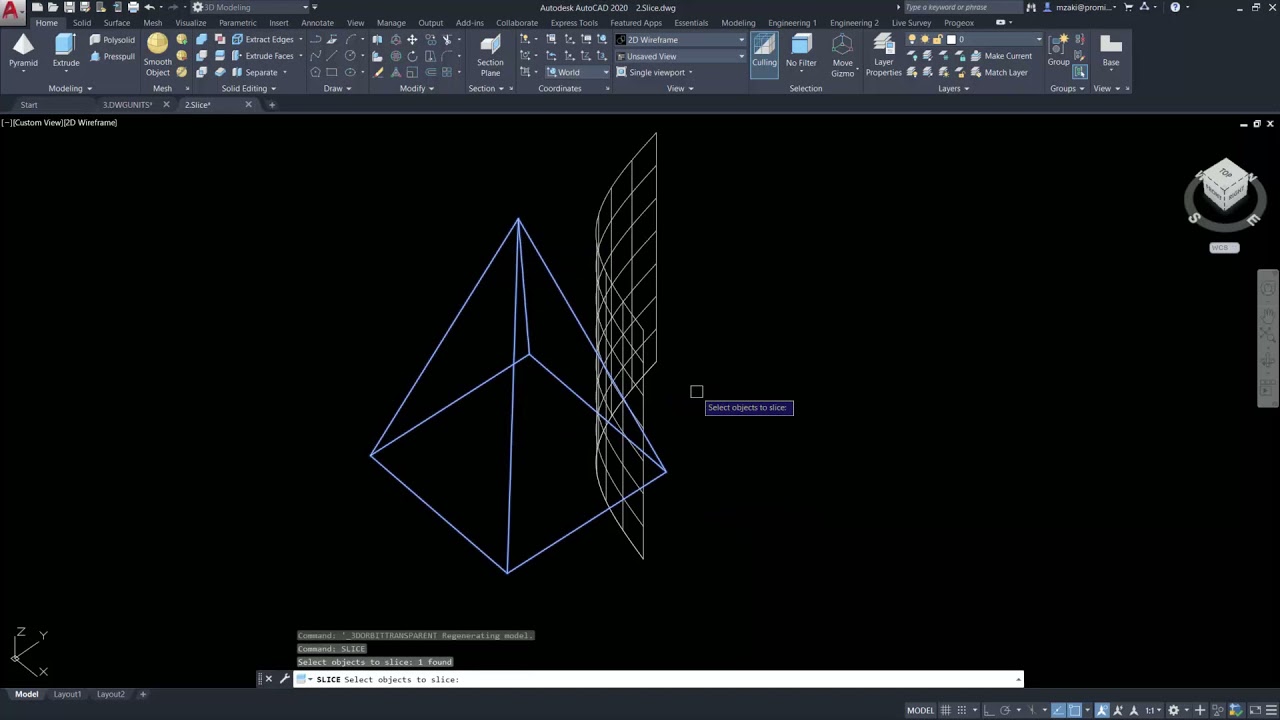Screen dimensions: 1280x720
Task: Open the World UCS dropdown
Action: pos(578,72)
